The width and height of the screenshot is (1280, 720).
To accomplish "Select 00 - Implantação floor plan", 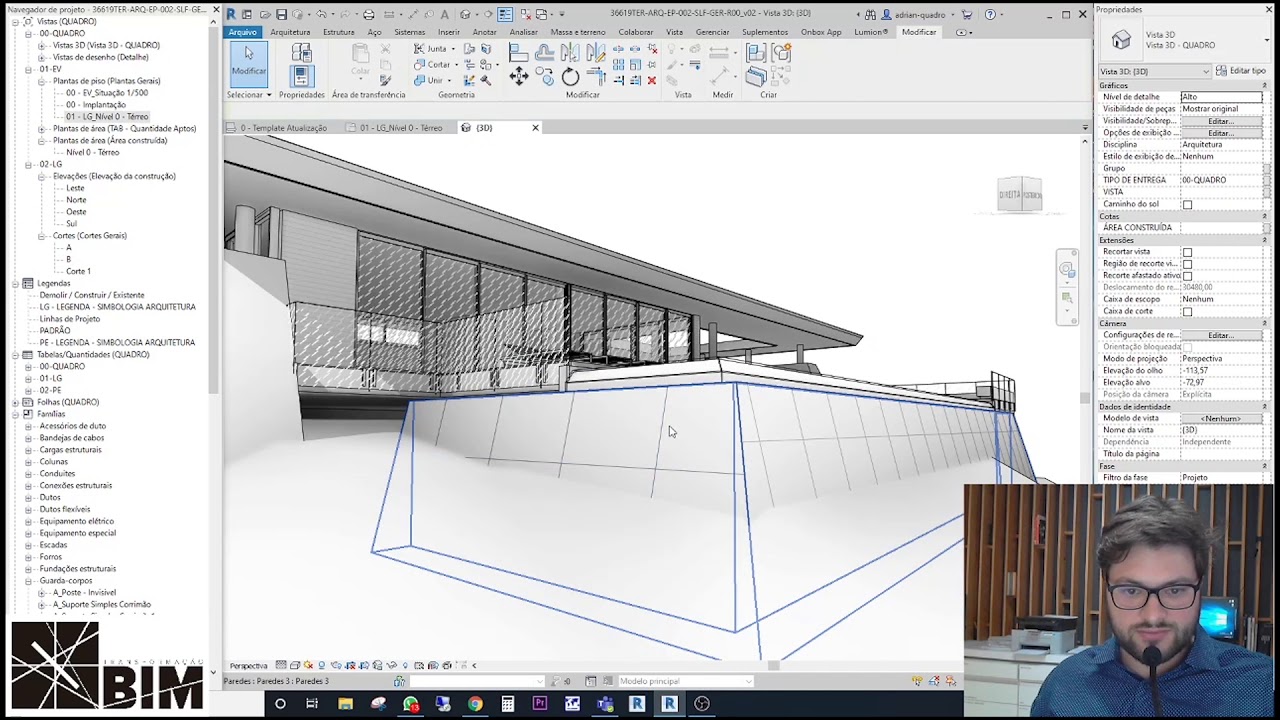I will point(96,105).
